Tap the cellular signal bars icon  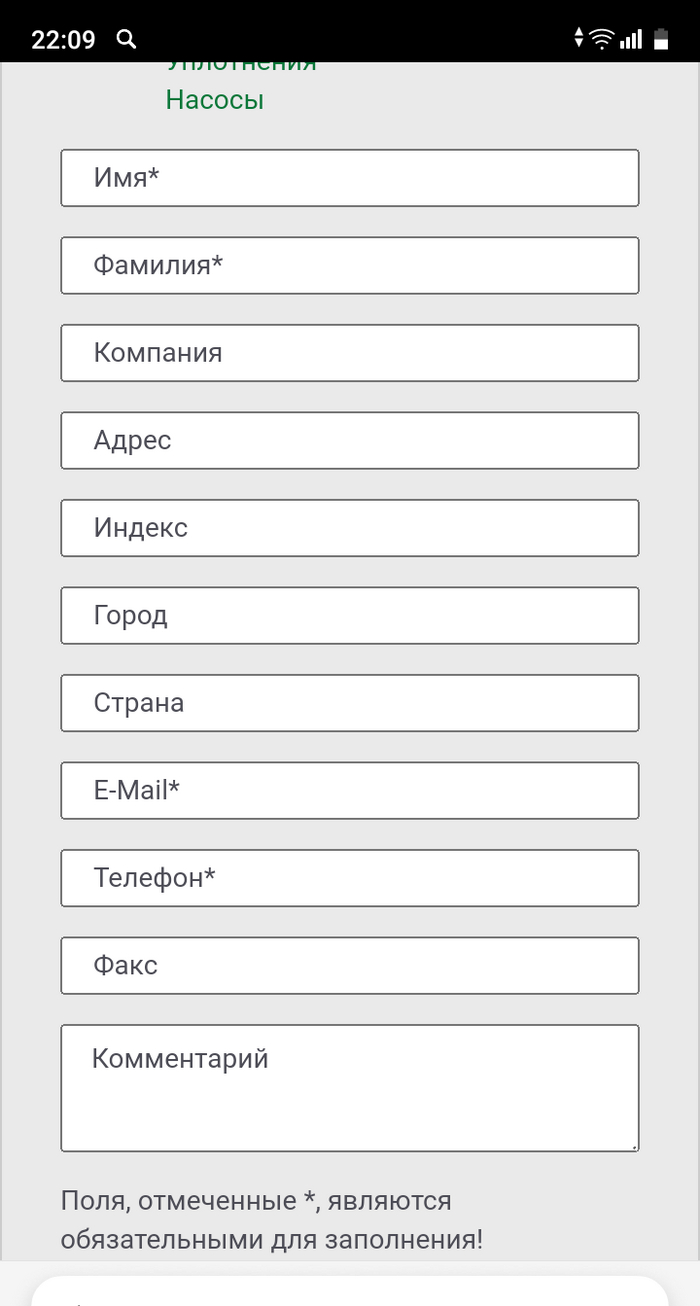[x=631, y=39]
